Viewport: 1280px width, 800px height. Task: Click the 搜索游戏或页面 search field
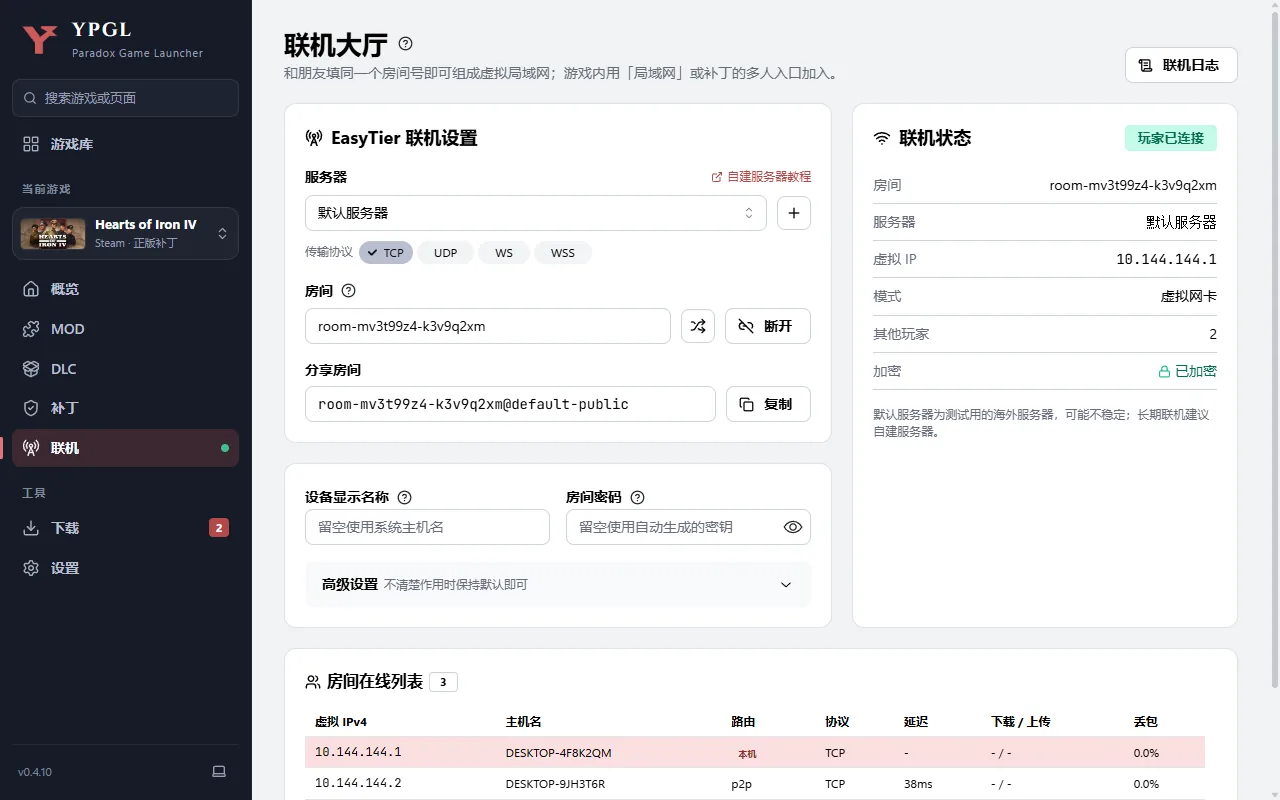pyautogui.click(x=125, y=98)
